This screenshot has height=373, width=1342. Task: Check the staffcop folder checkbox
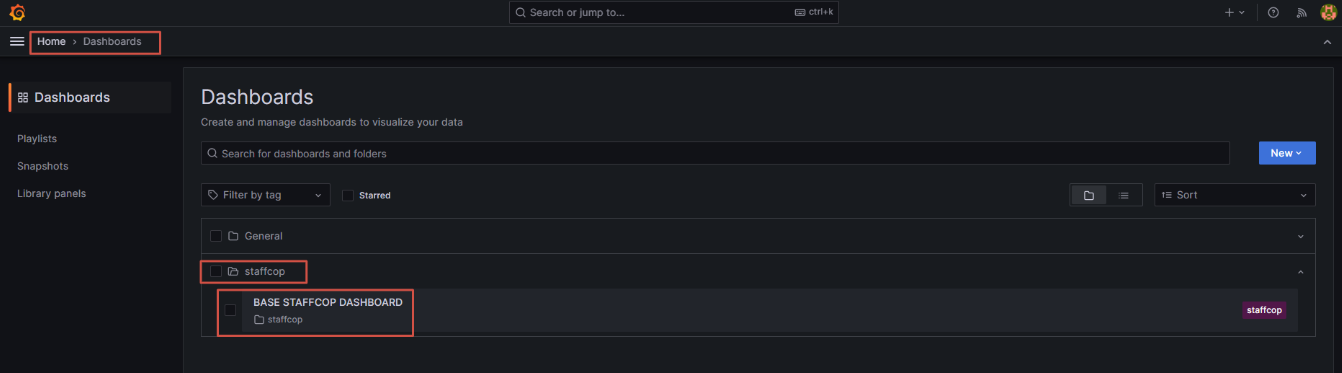tap(216, 271)
